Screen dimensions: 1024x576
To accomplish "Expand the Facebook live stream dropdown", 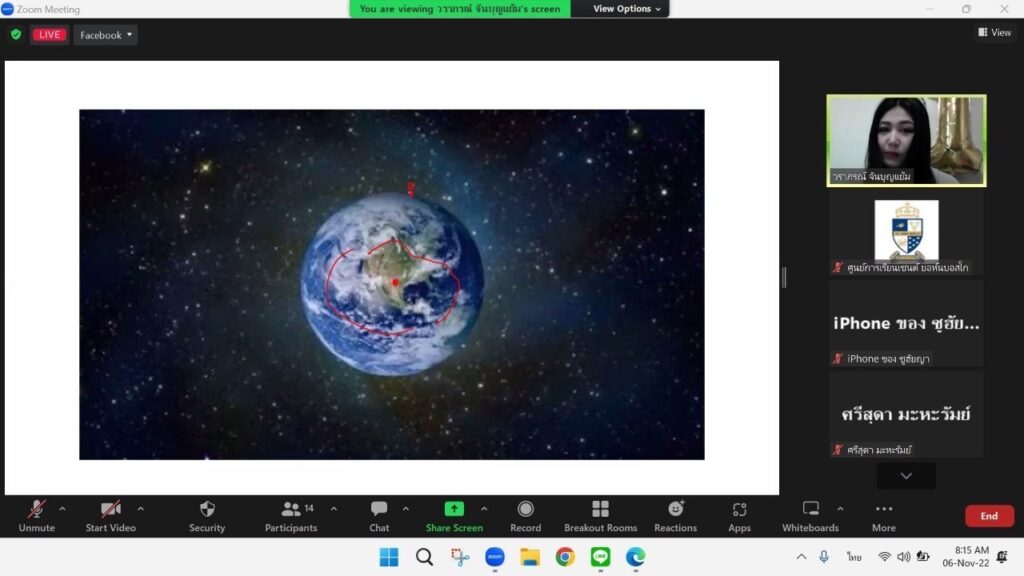I will [x=105, y=35].
